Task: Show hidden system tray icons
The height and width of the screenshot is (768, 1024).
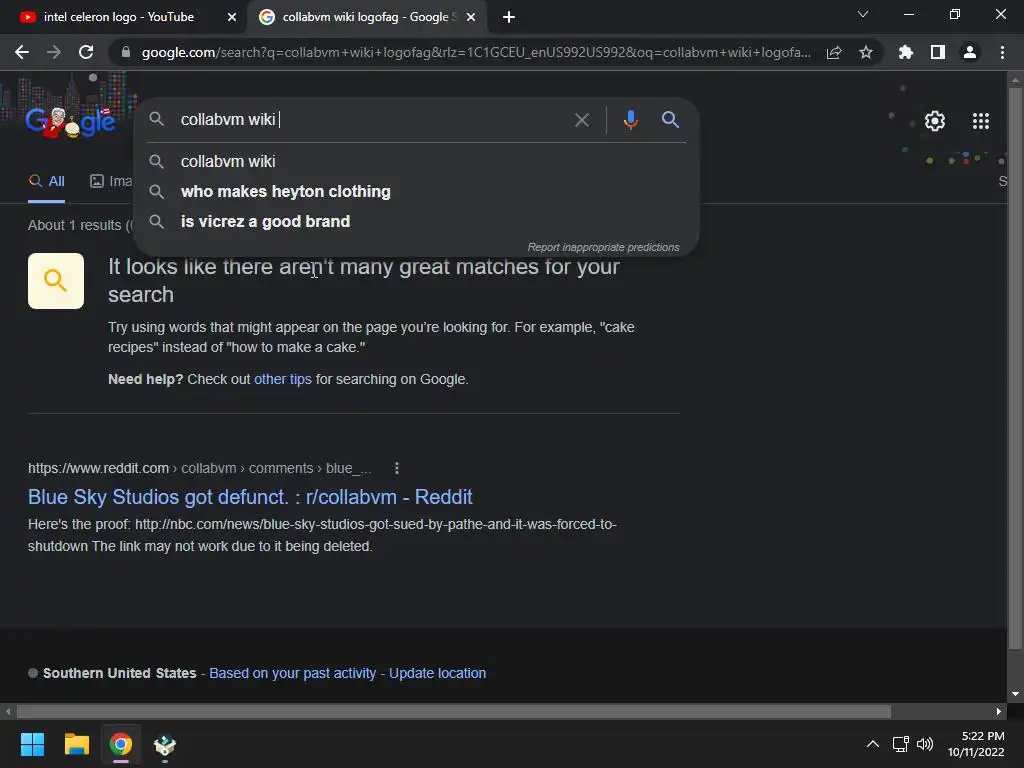Action: [872, 744]
